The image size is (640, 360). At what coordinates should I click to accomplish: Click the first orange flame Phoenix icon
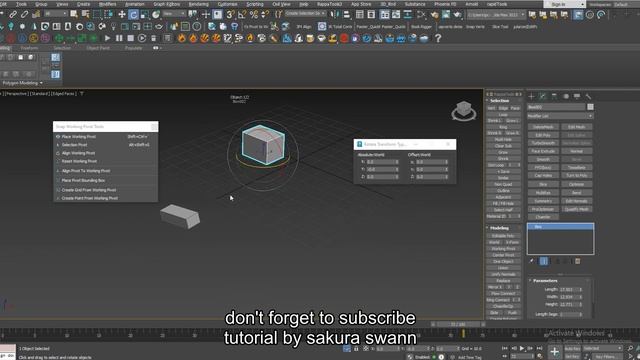[x=181, y=38]
